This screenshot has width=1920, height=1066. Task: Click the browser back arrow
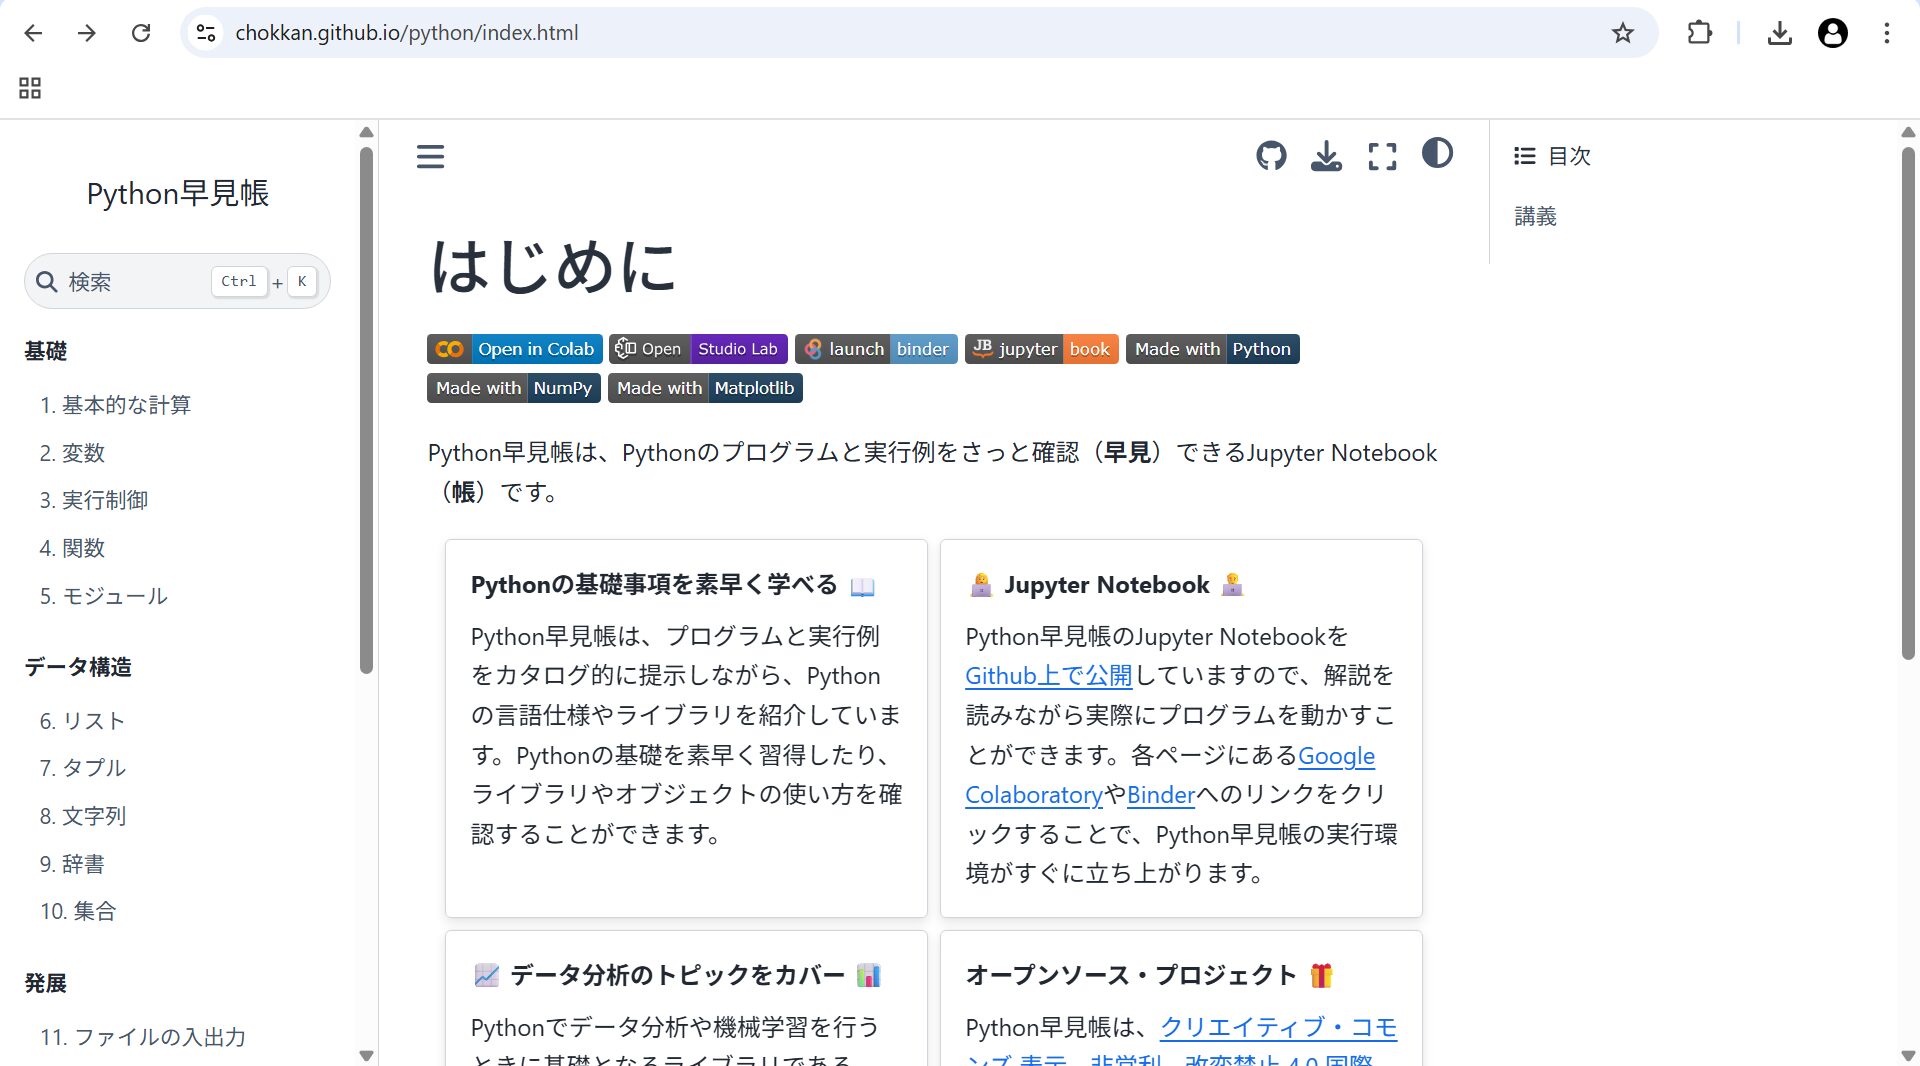point(33,33)
